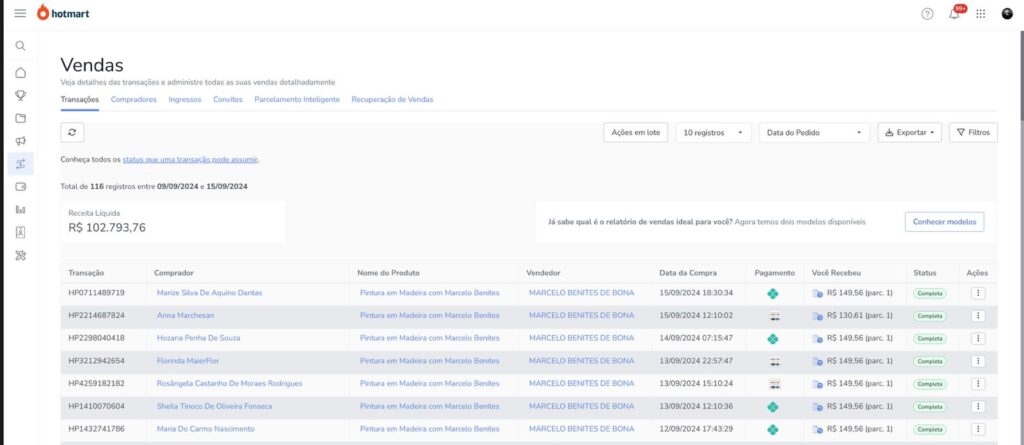Image resolution: width=1024 pixels, height=445 pixels.
Task: Open the trophy icon in sidebar
Action: tap(20, 95)
